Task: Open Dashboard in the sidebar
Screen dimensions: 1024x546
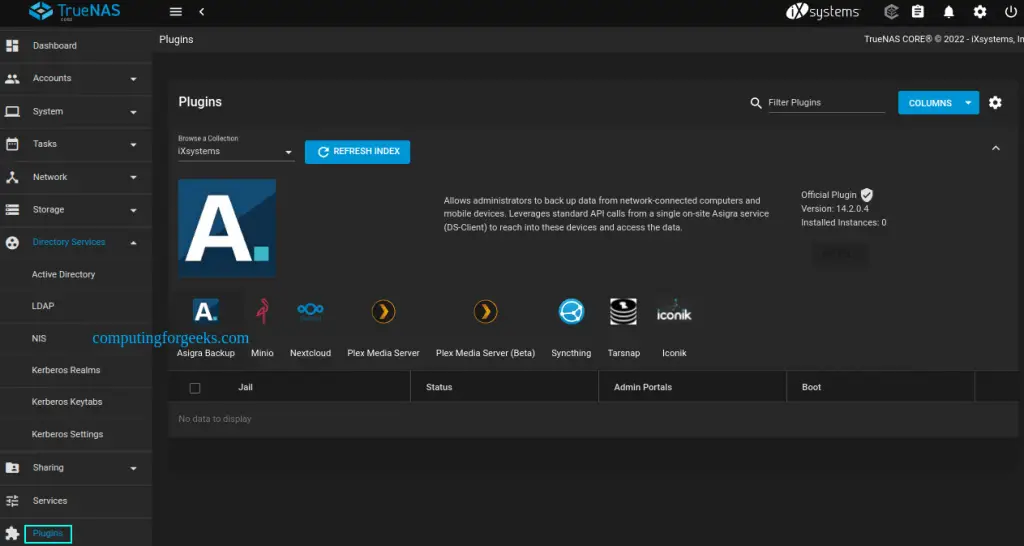Action: (x=55, y=46)
